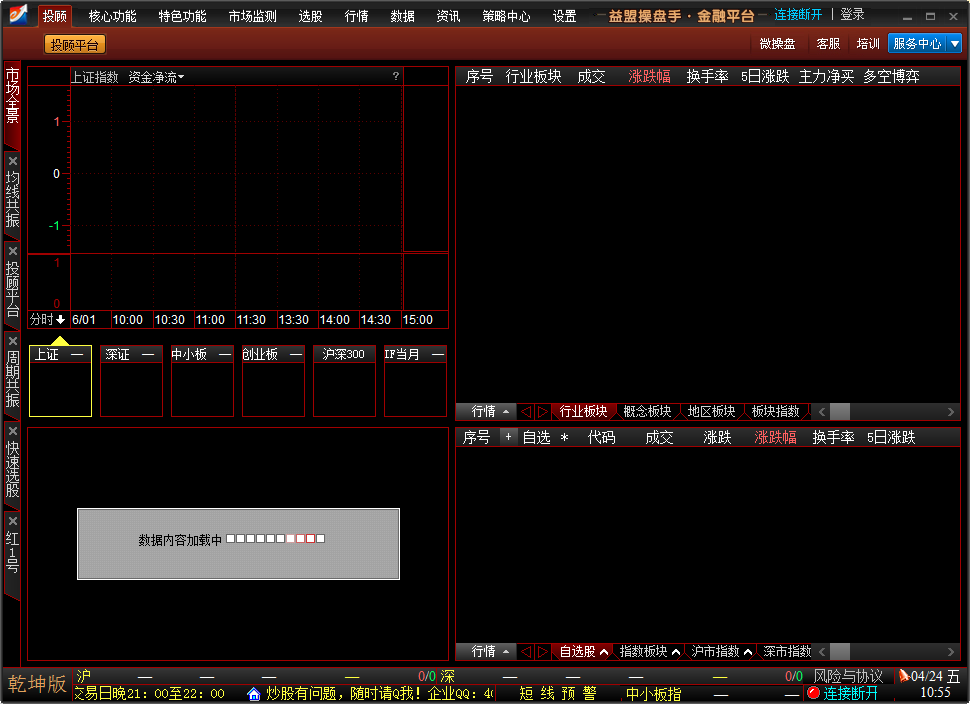Screen dimensions: 970x704
Task: Close the 投顾平台 sidebar tab
Action: 13,251
